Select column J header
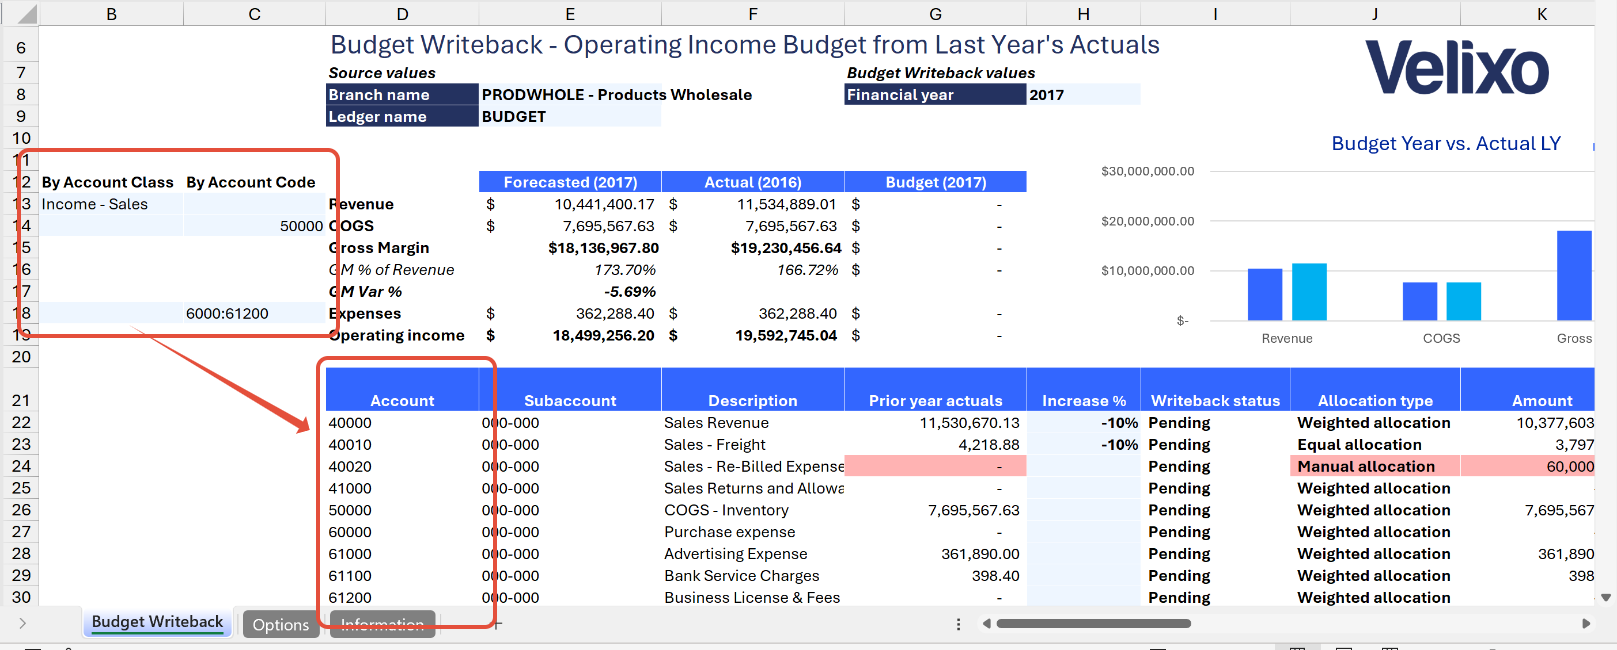This screenshot has height=650, width=1617. point(1375,14)
